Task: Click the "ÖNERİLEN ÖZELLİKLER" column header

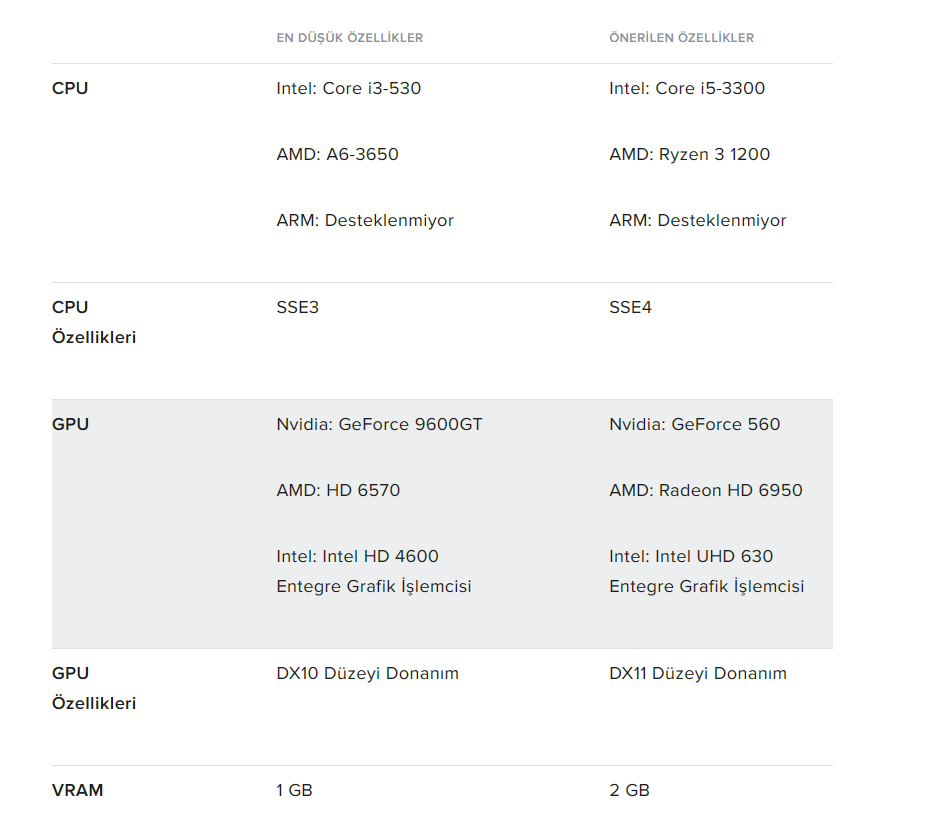Action: pos(681,38)
